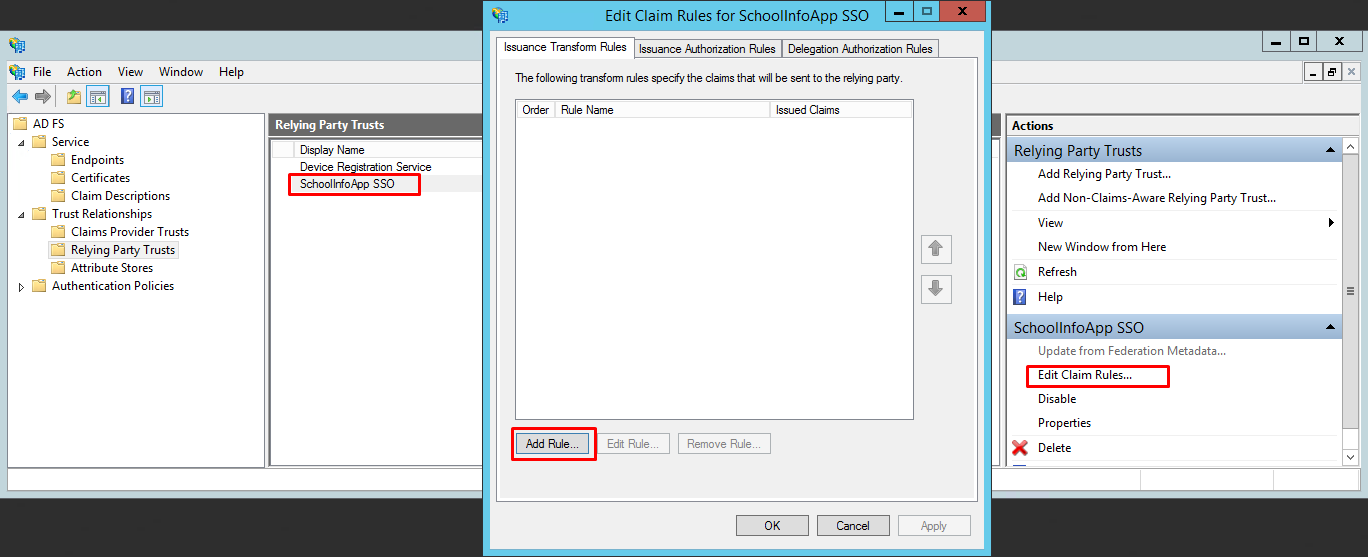
Task: Select Device Registration Service in trusts list
Action: [x=366, y=167]
